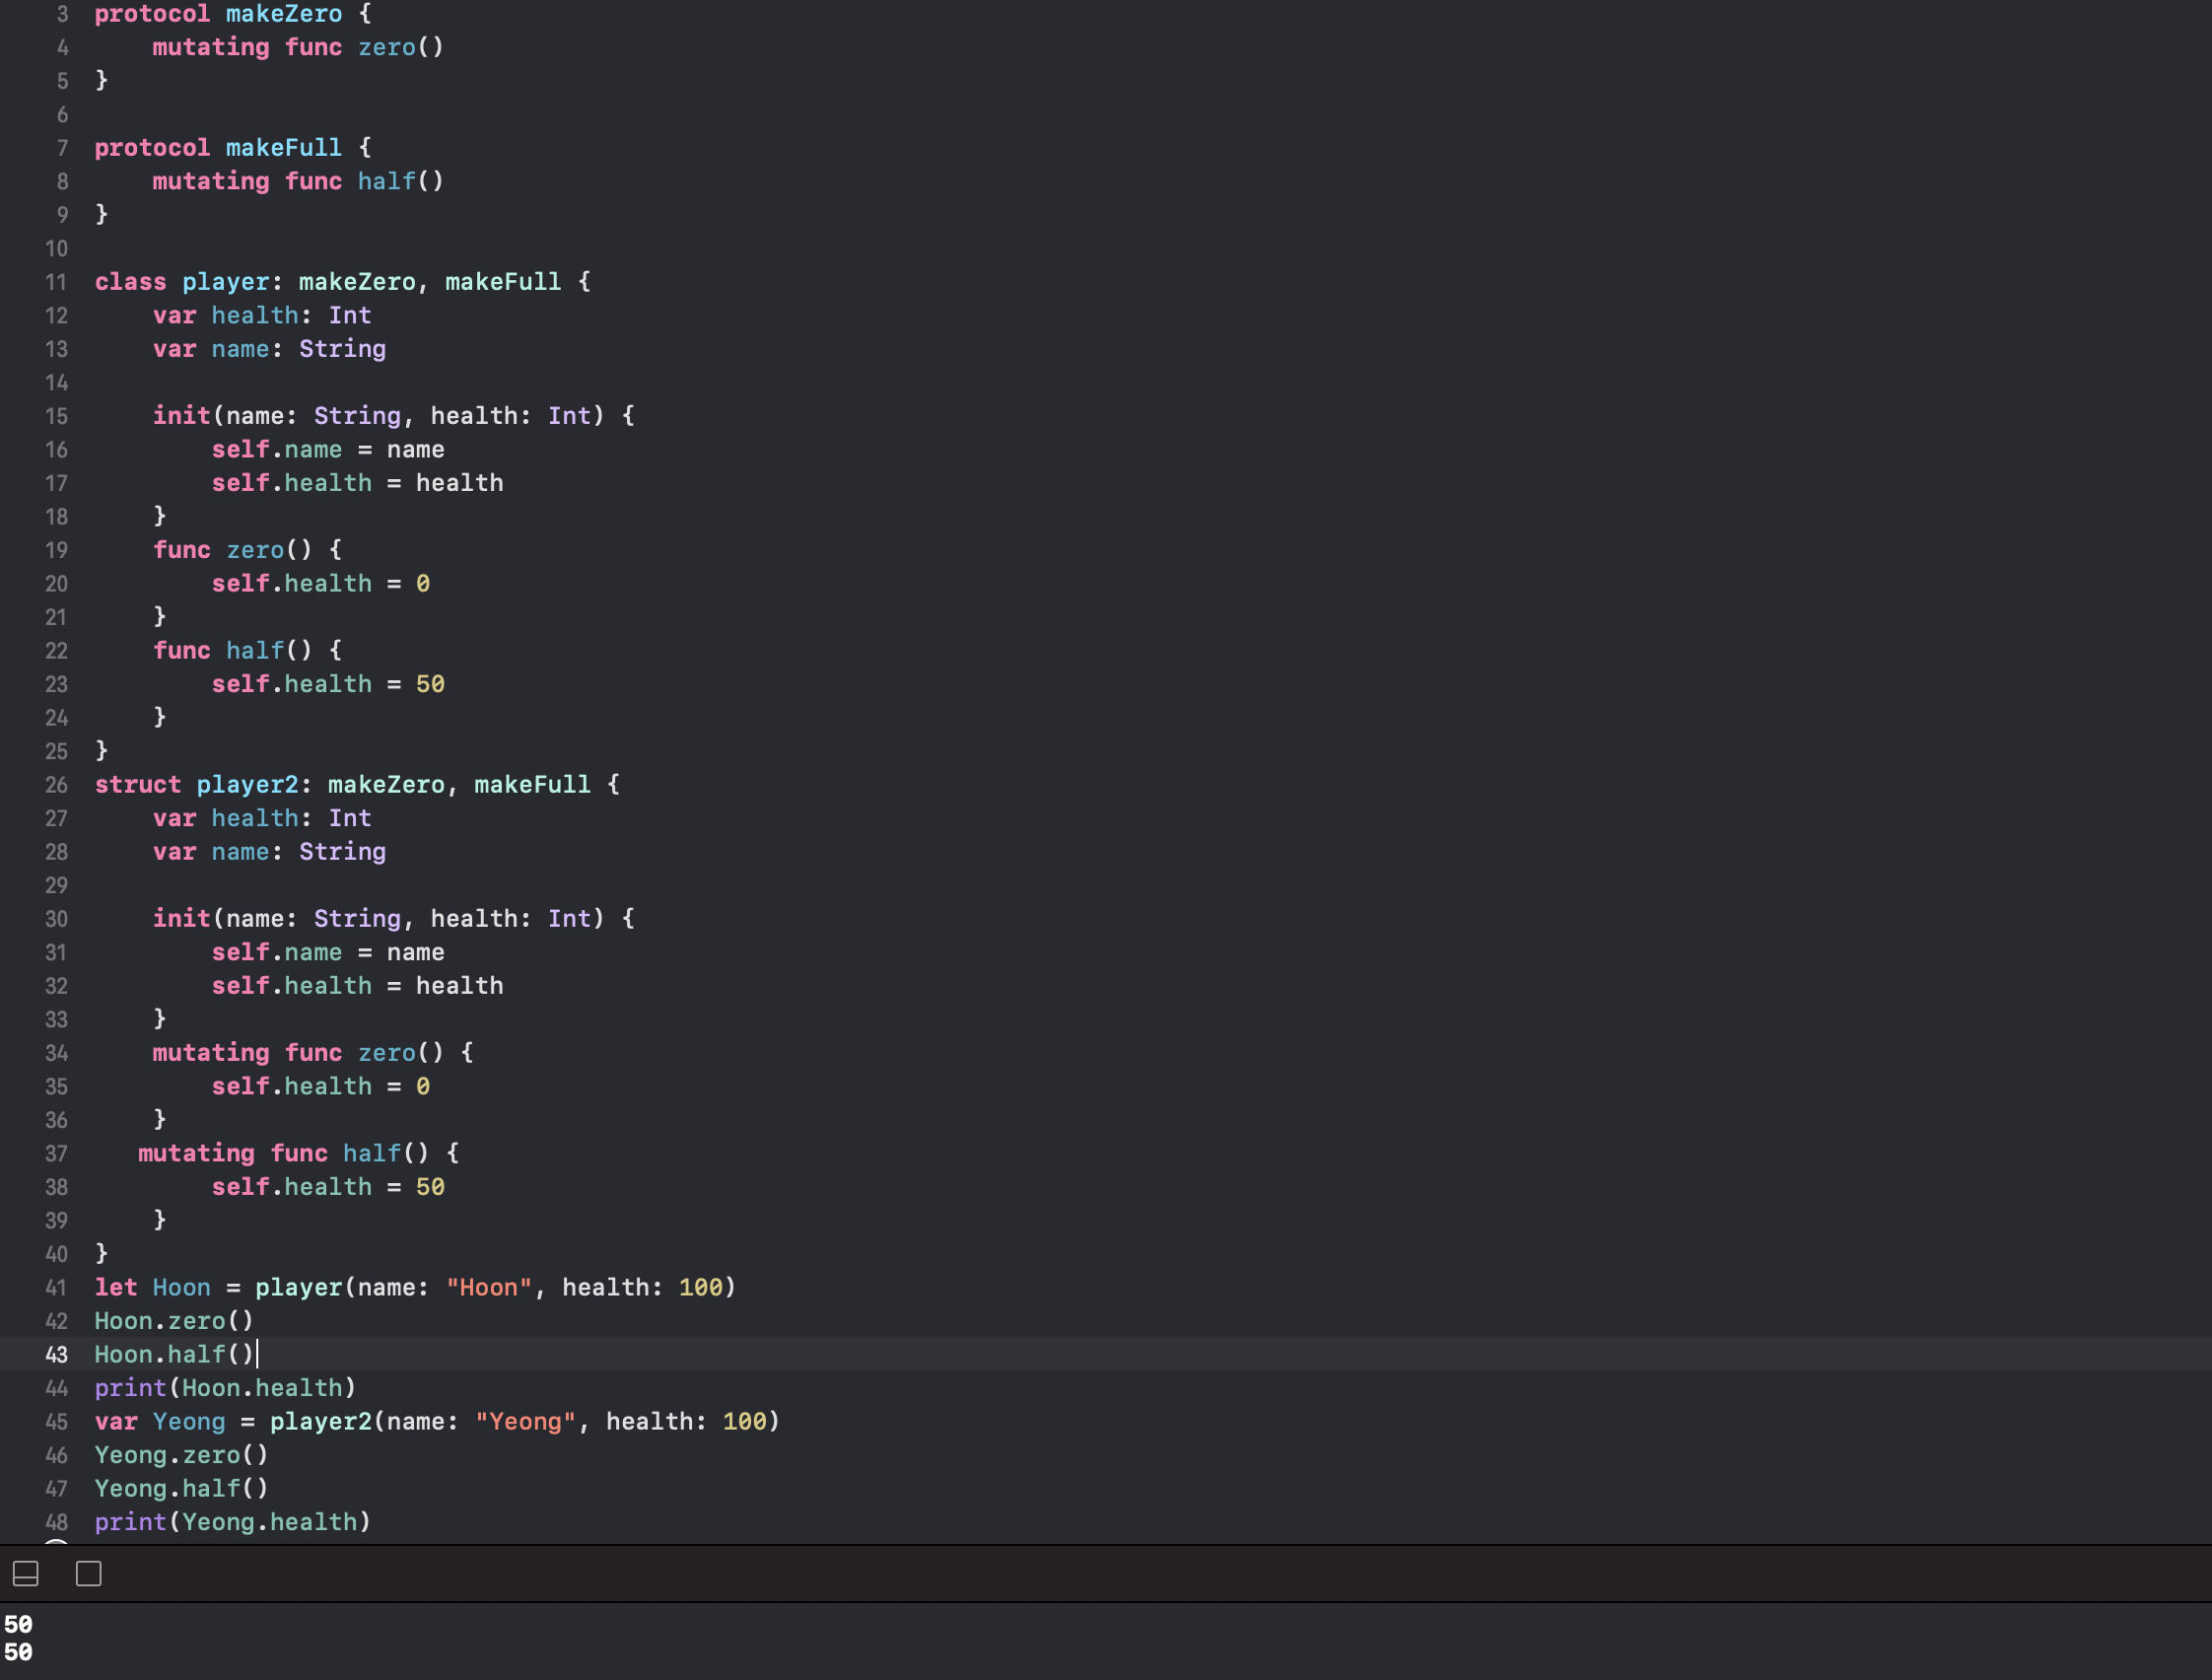
Task: Click the stop execution square icon
Action: point(89,1574)
